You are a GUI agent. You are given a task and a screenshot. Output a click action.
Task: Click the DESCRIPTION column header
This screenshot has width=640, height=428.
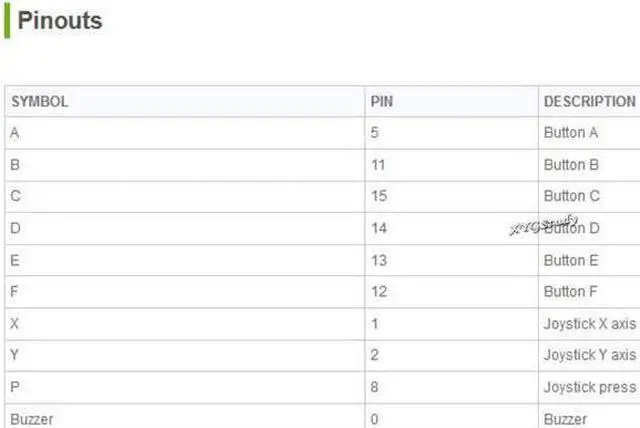pyautogui.click(x=589, y=101)
